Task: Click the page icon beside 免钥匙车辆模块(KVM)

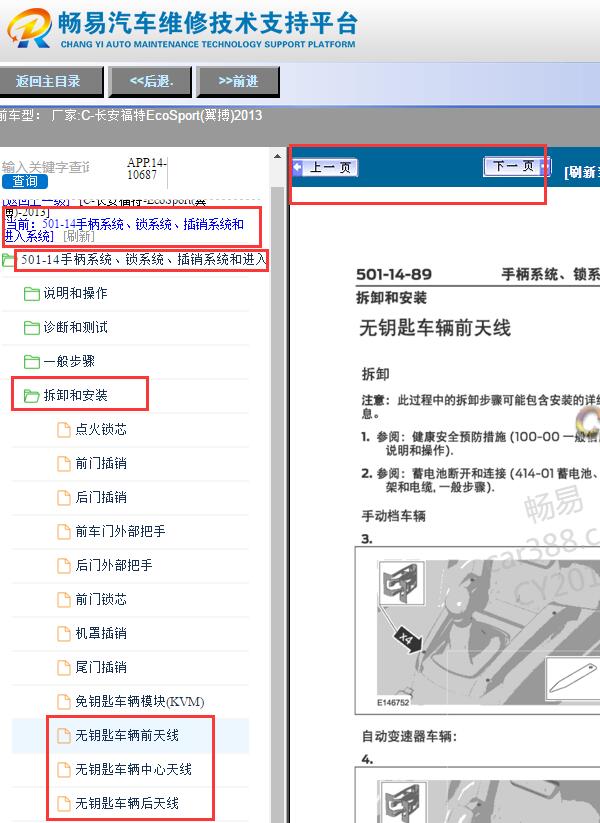Action: [64, 702]
